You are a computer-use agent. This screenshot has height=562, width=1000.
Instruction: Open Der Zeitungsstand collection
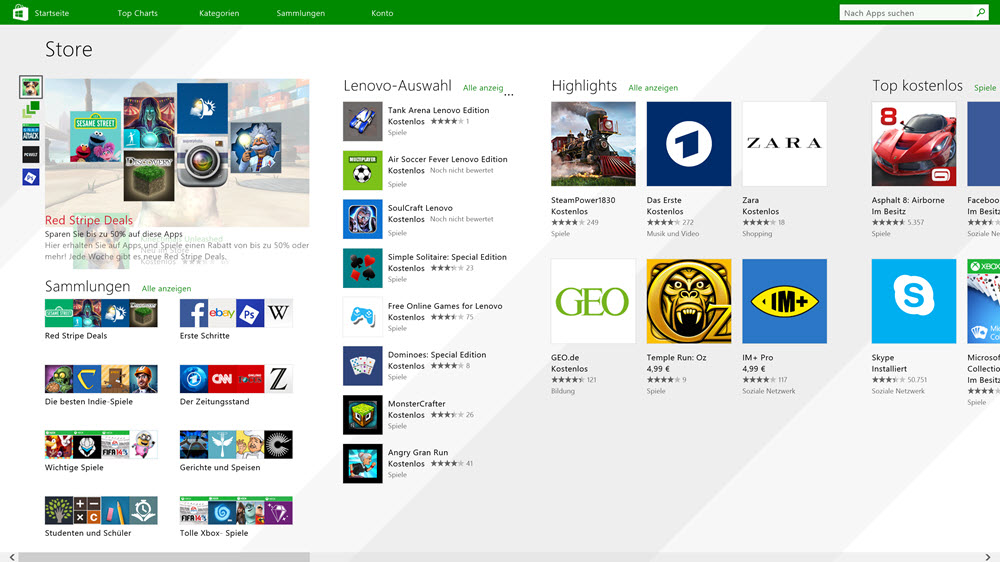[236, 385]
